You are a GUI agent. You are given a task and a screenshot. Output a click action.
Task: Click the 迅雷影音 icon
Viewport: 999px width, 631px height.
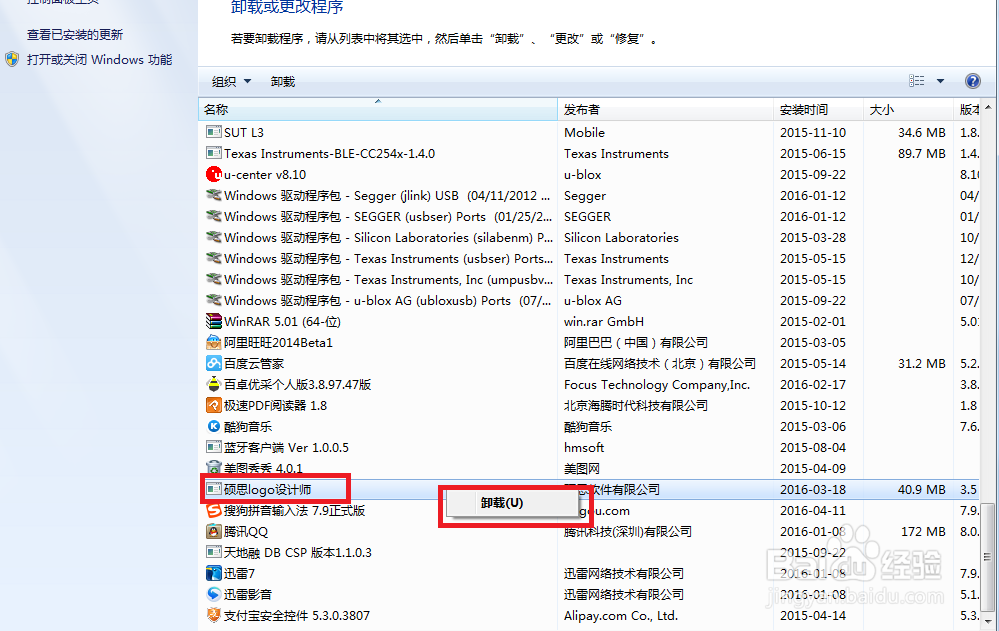(x=213, y=594)
